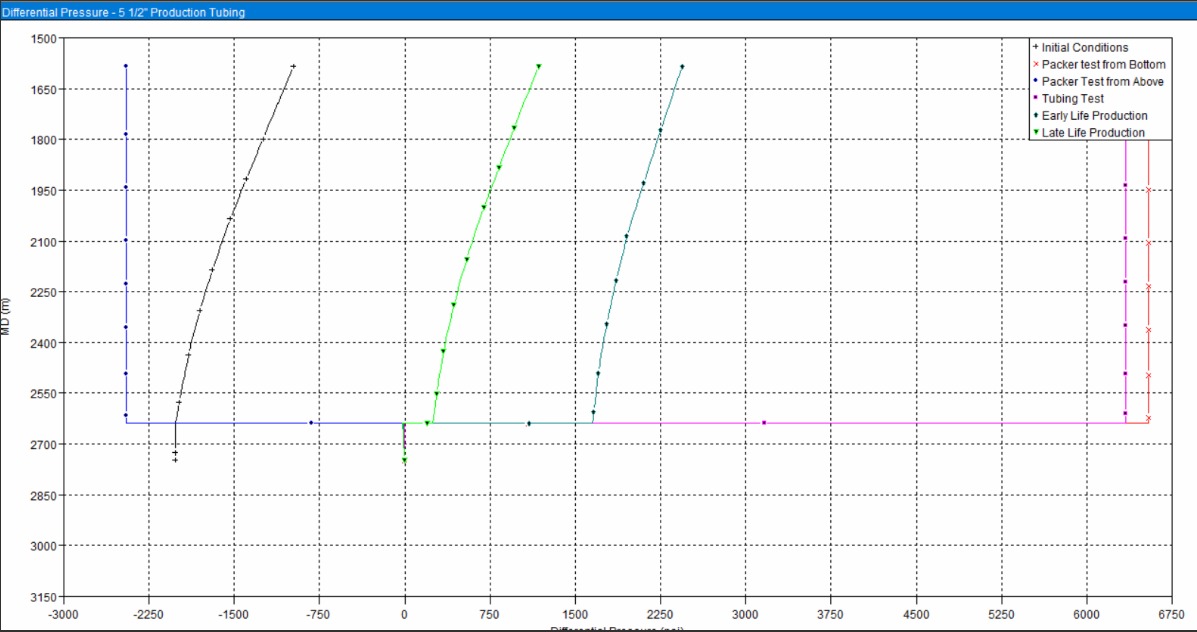
Task: Click top data point of teal curve
Action: pyautogui.click(x=682, y=67)
